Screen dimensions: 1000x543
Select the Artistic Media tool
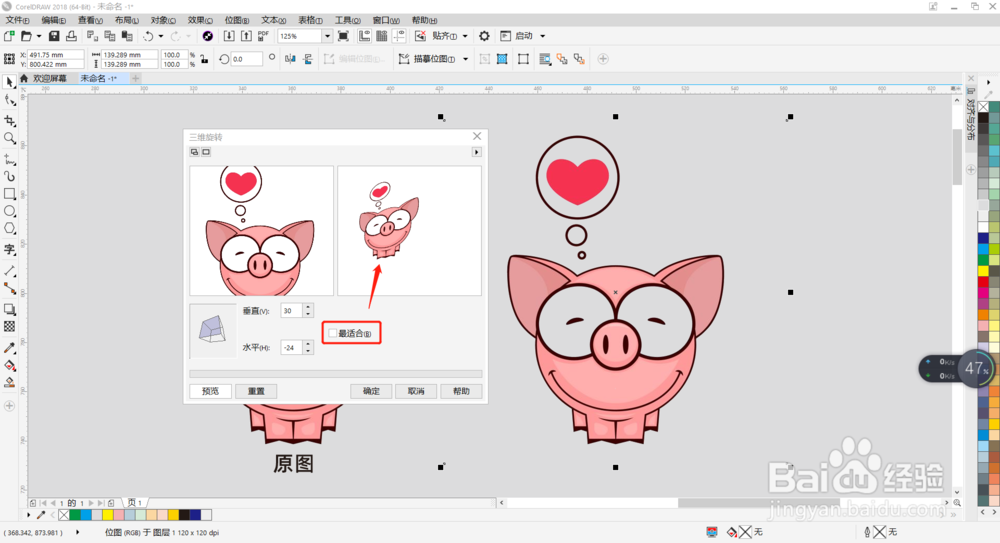click(10, 176)
